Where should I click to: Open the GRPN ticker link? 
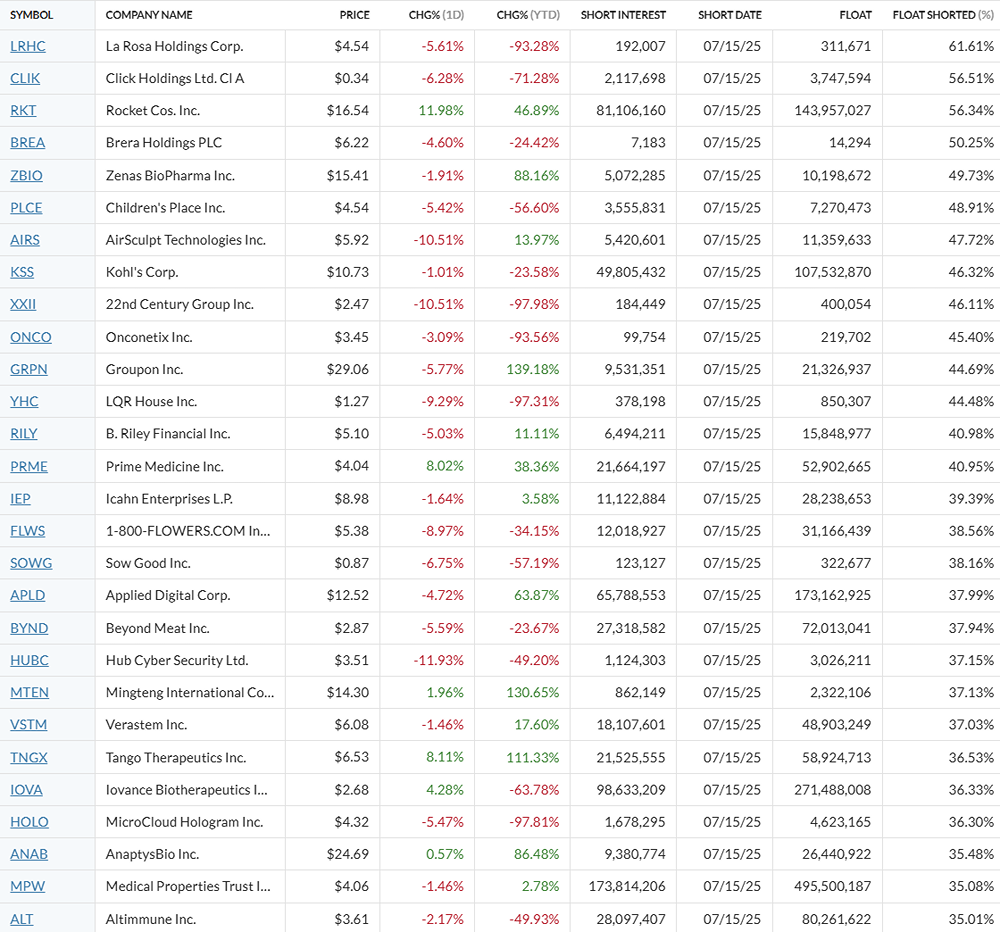coord(29,369)
